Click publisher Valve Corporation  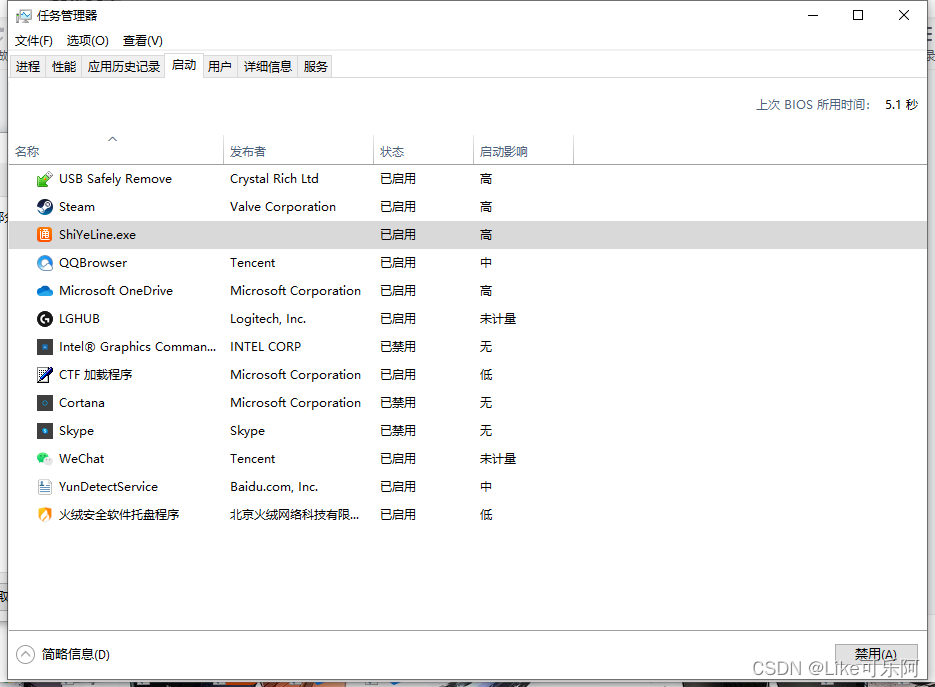(283, 207)
